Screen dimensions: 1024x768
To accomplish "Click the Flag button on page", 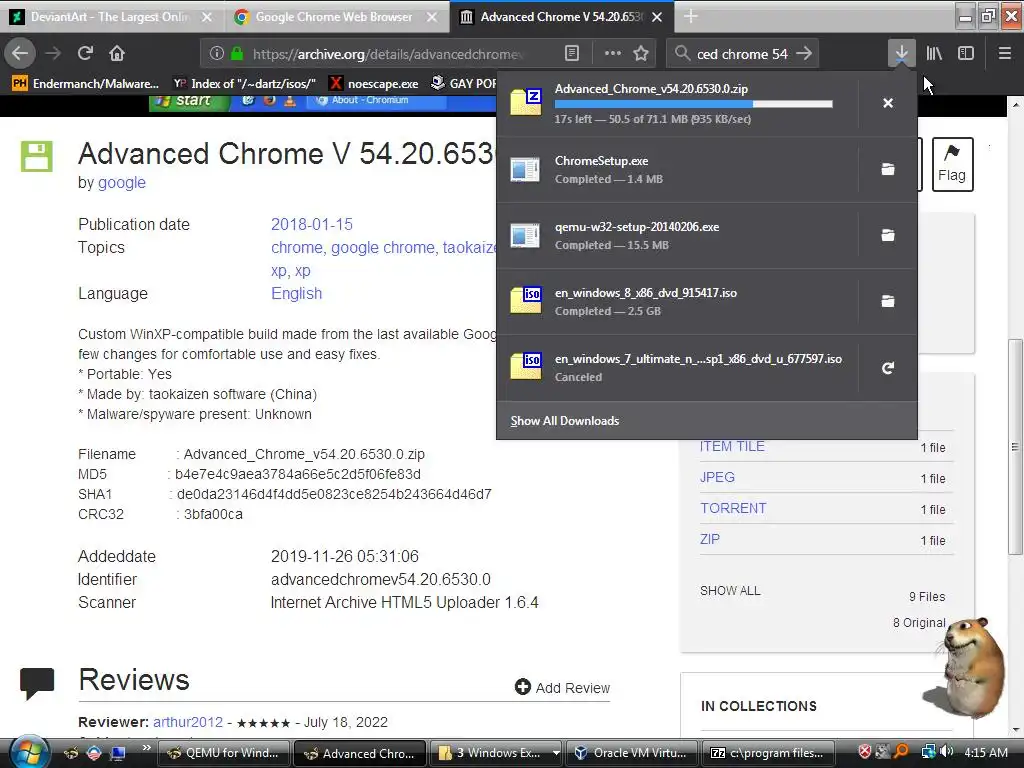I will [952, 164].
